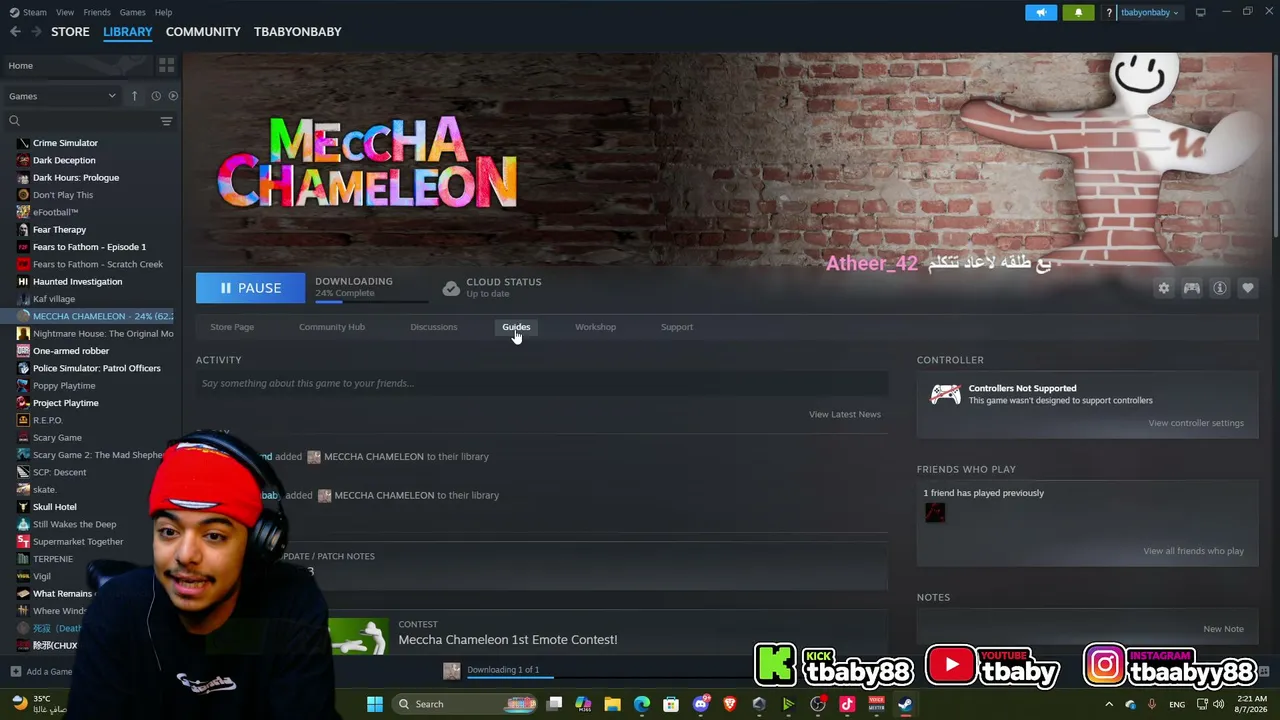Screen dimensions: 1280x720
Task: Click the download progress bar under Downloading
Action: click(370, 301)
